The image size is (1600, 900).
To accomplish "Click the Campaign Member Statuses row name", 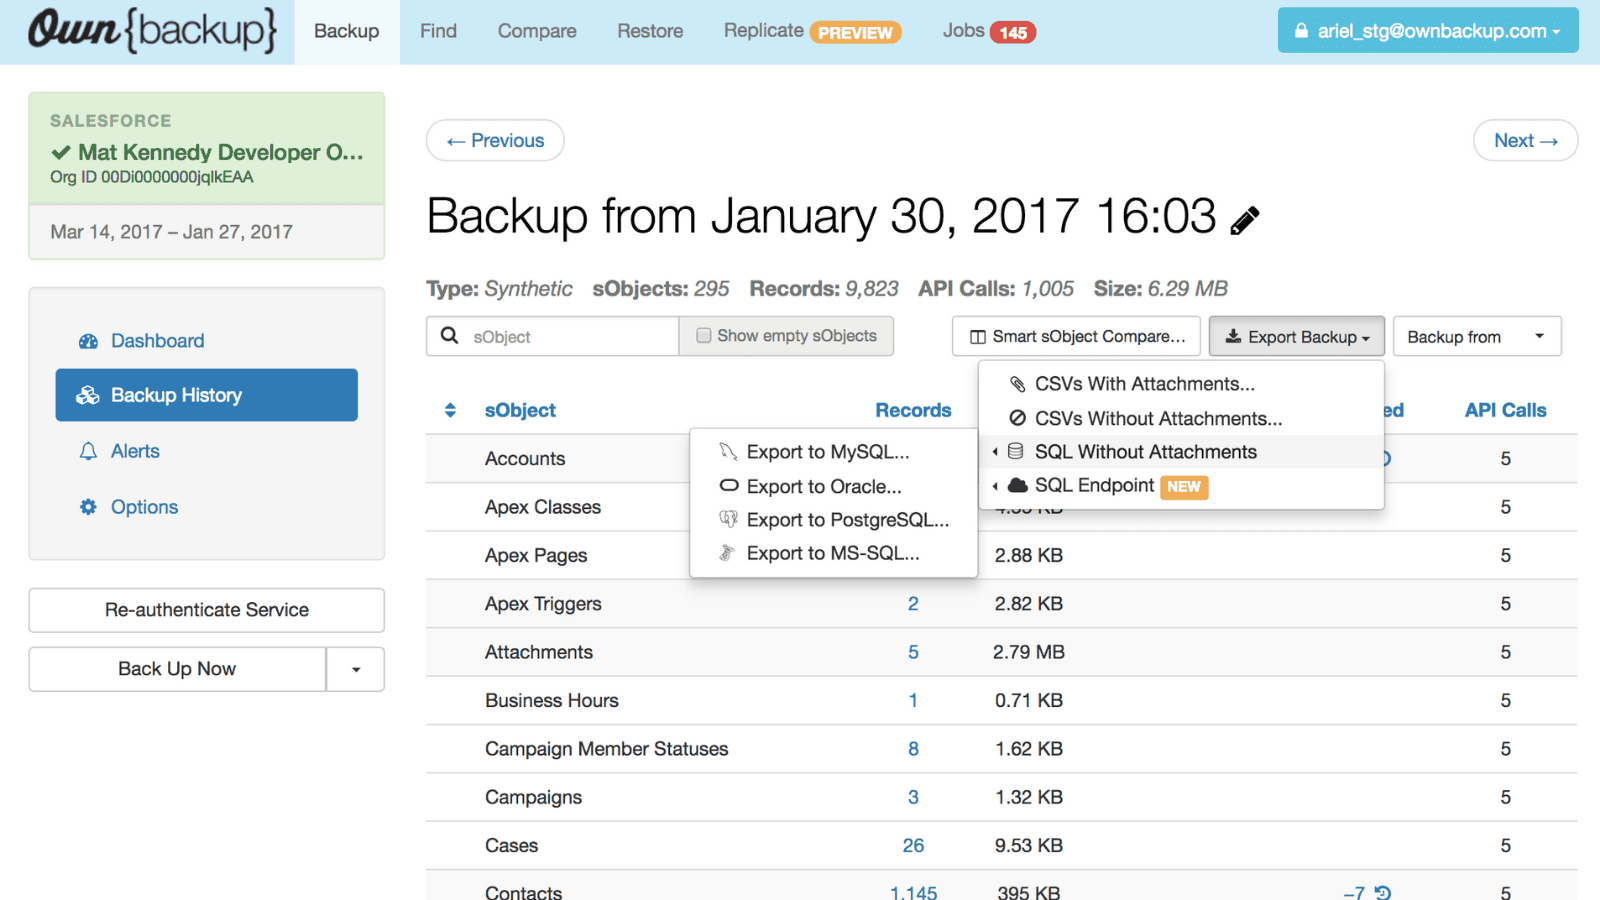I will (606, 749).
